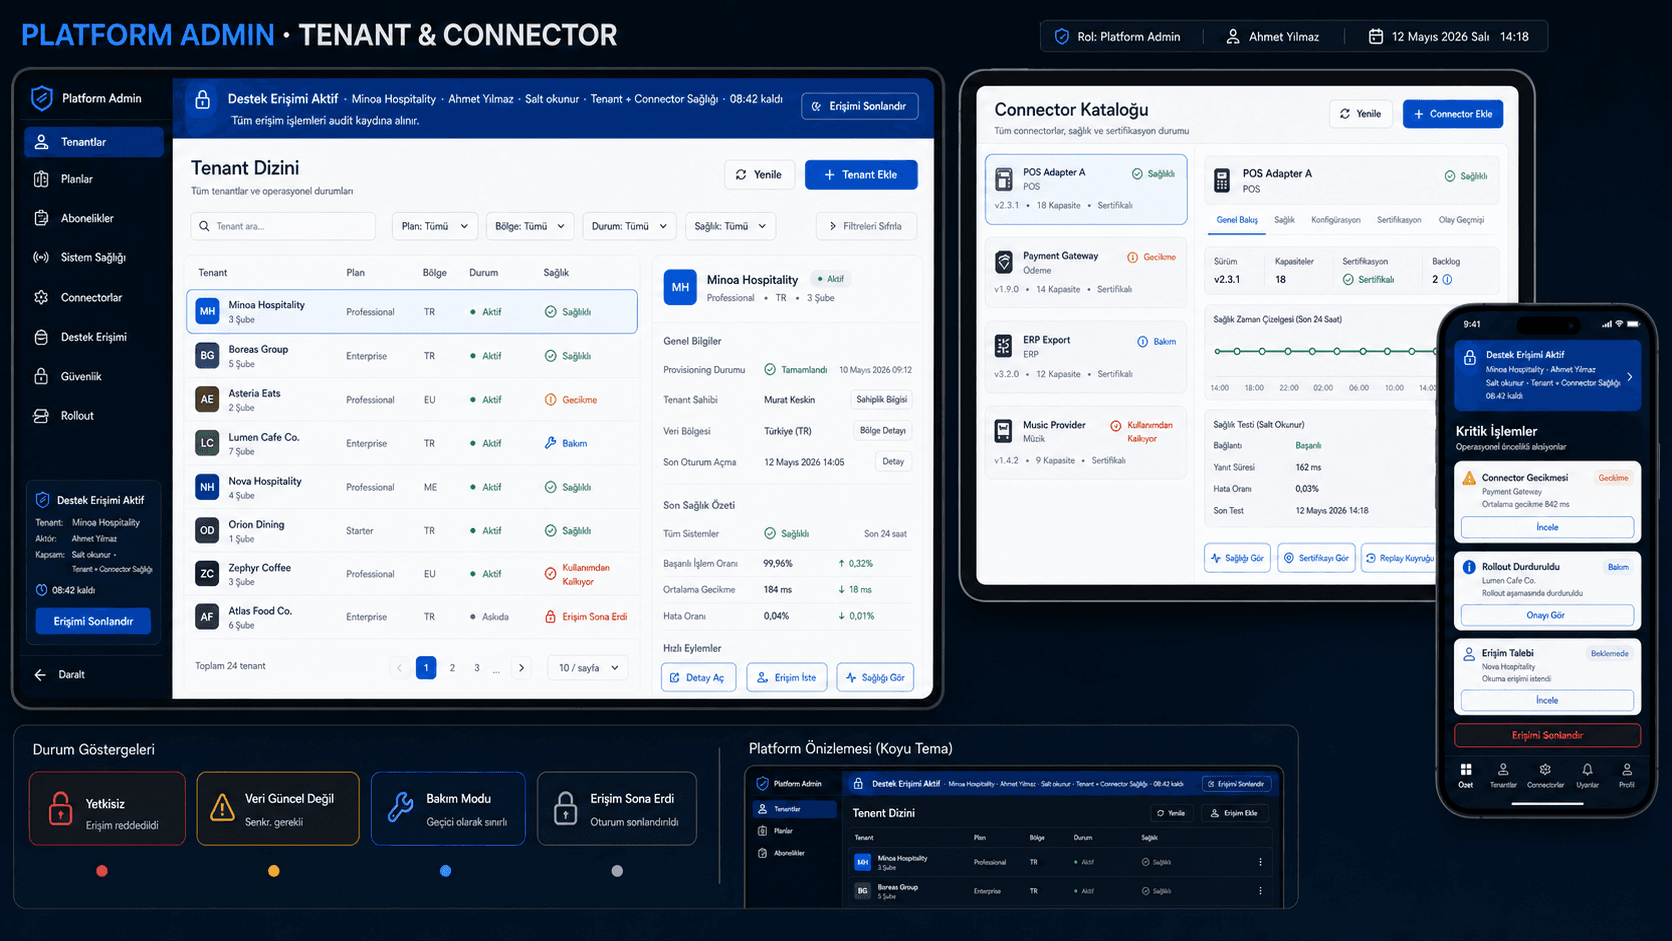Open Tenantlar in the sidebar
1672x941 pixels.
pos(93,142)
